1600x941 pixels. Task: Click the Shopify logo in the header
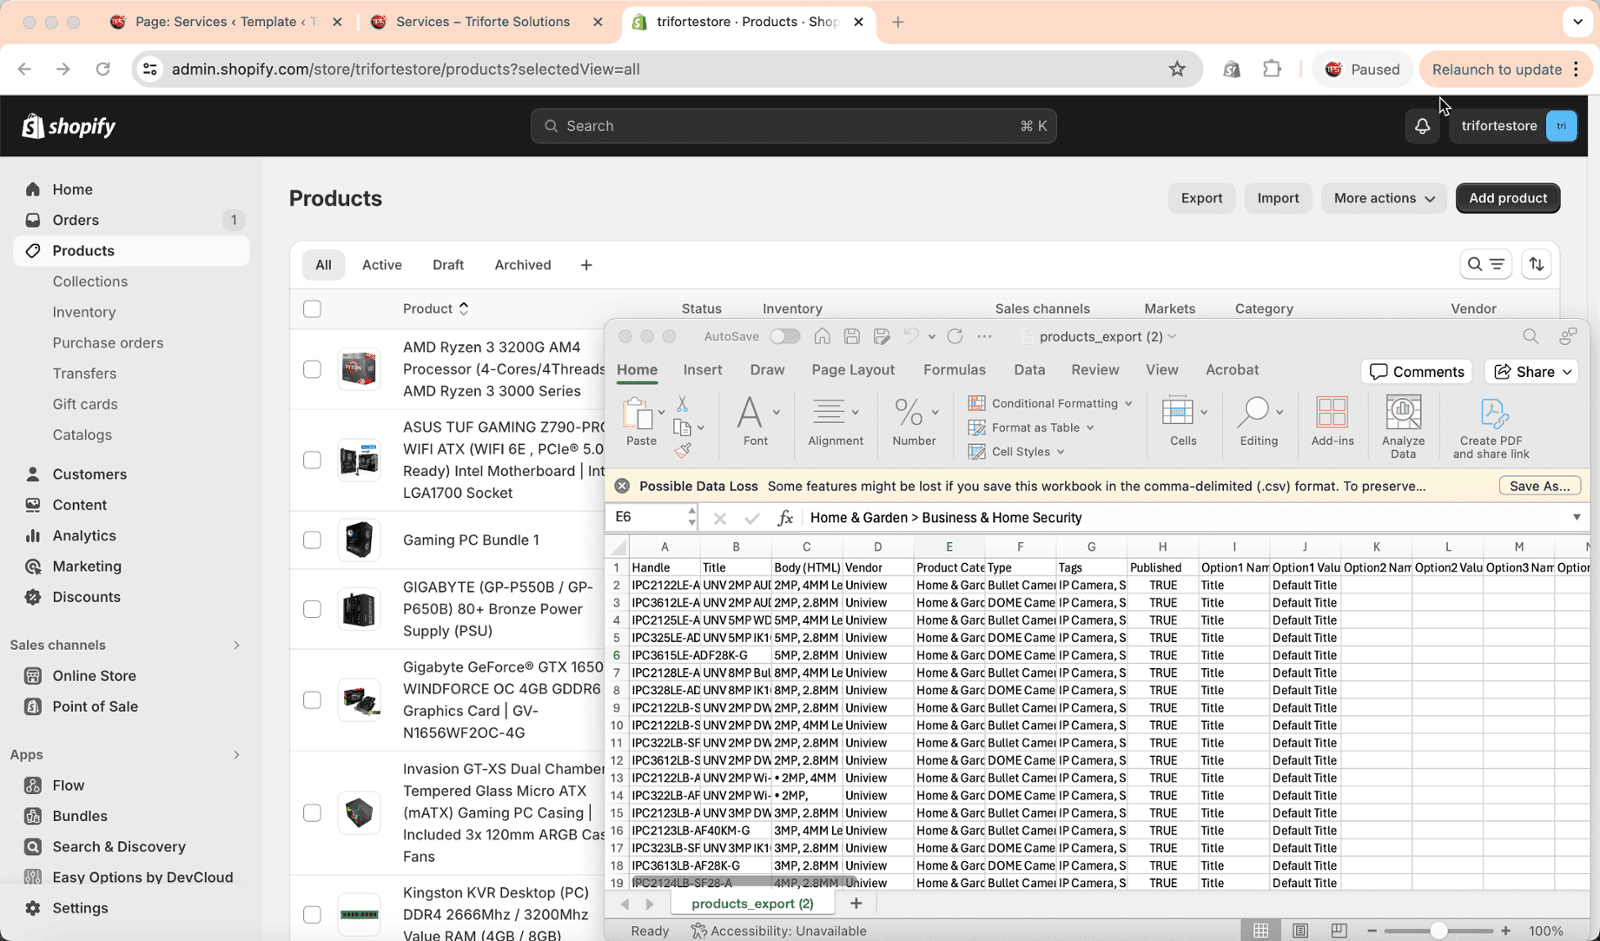[x=68, y=126]
